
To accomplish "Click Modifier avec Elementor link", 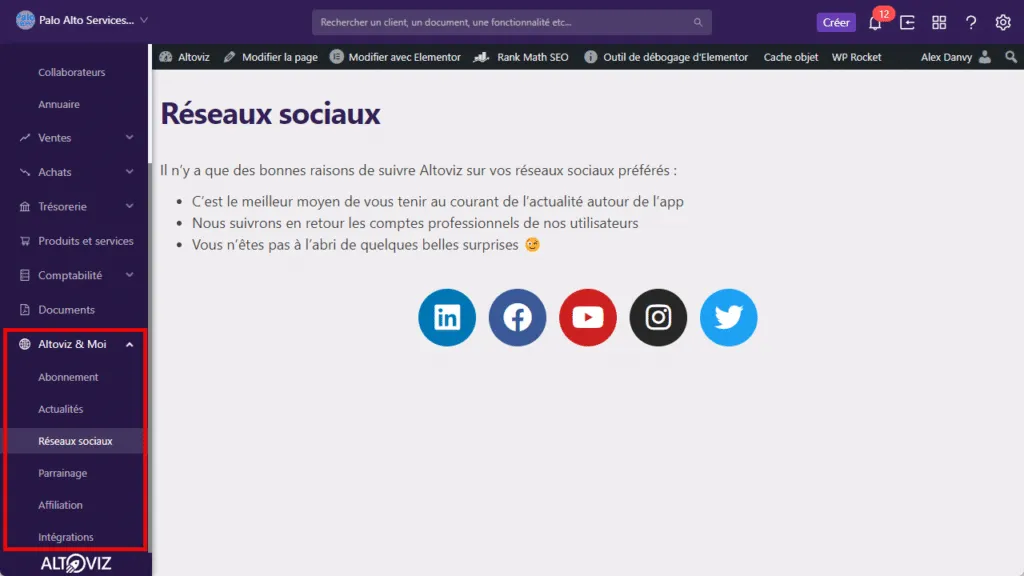I will pyautogui.click(x=404, y=57).
